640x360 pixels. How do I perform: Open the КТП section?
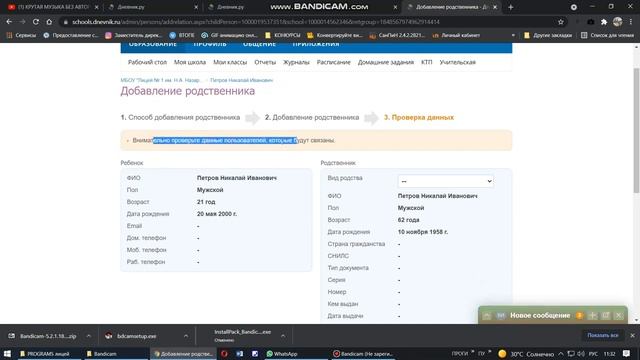click(x=427, y=62)
